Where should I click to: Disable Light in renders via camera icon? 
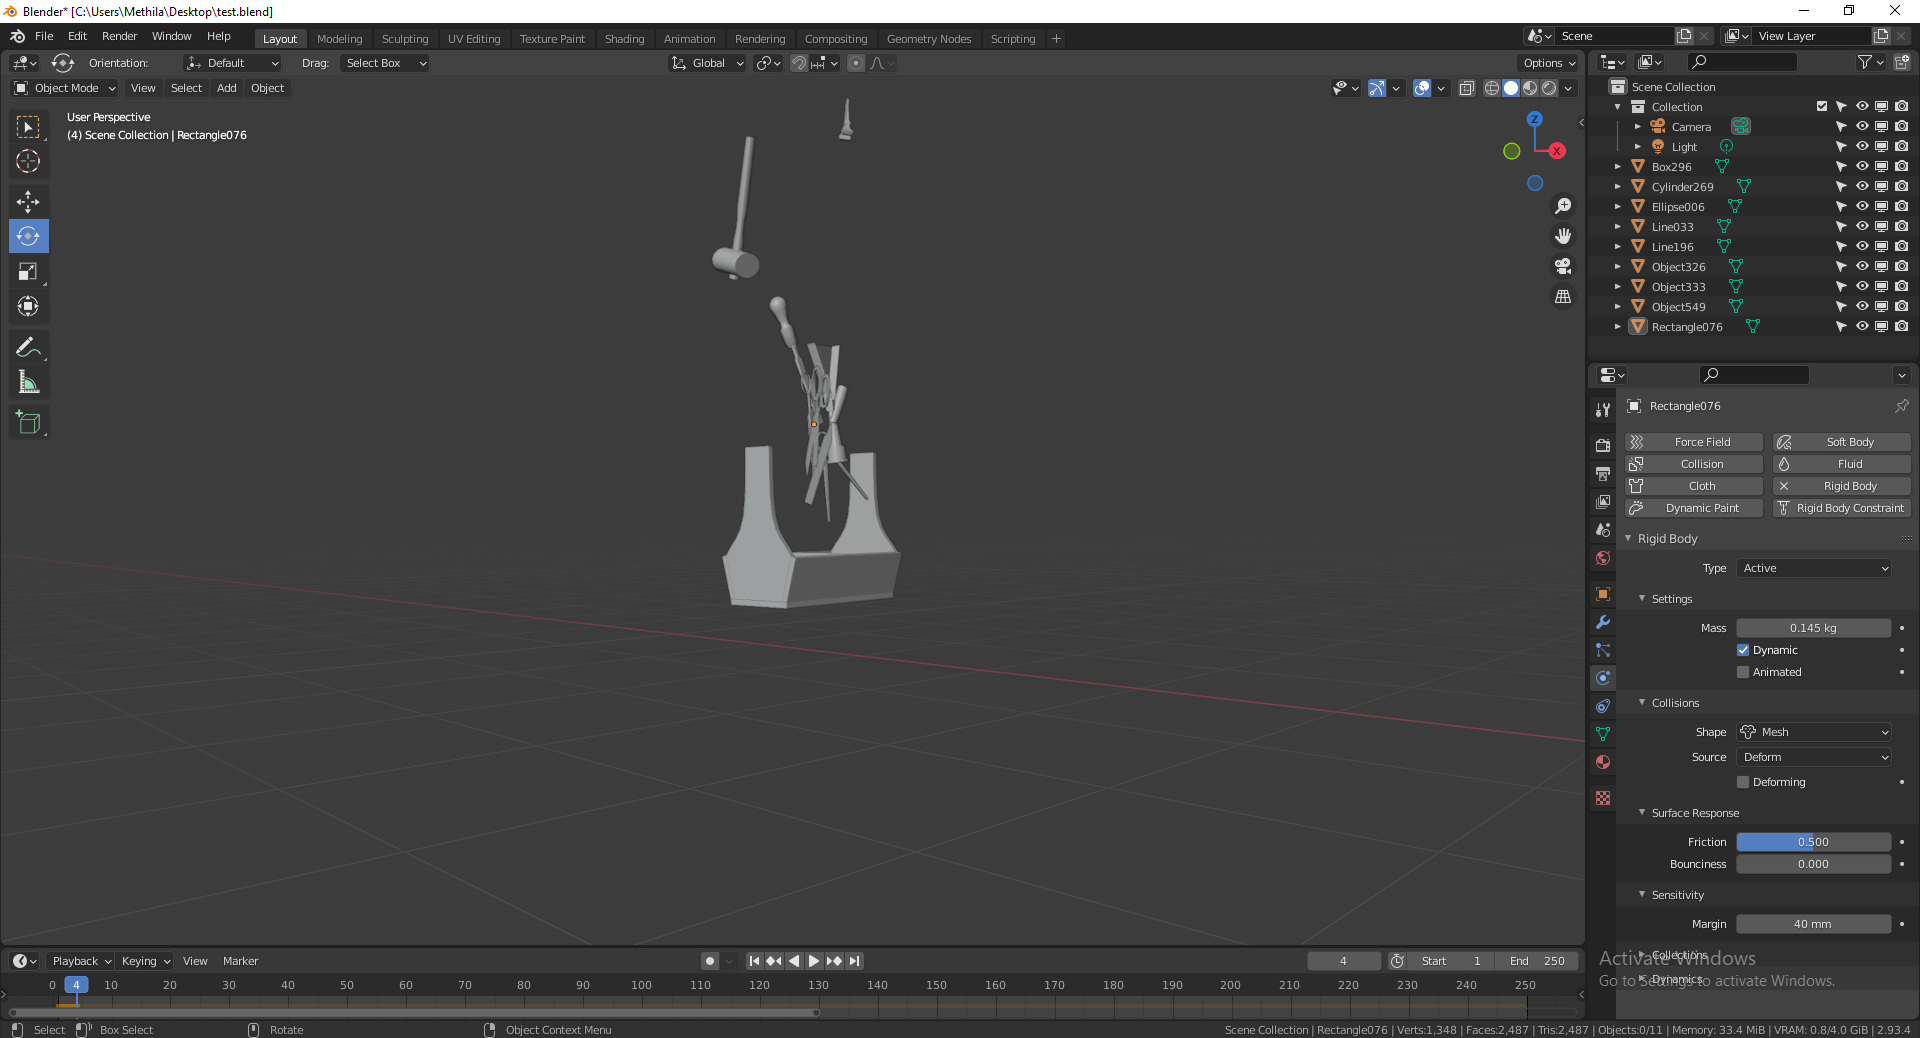tap(1901, 146)
